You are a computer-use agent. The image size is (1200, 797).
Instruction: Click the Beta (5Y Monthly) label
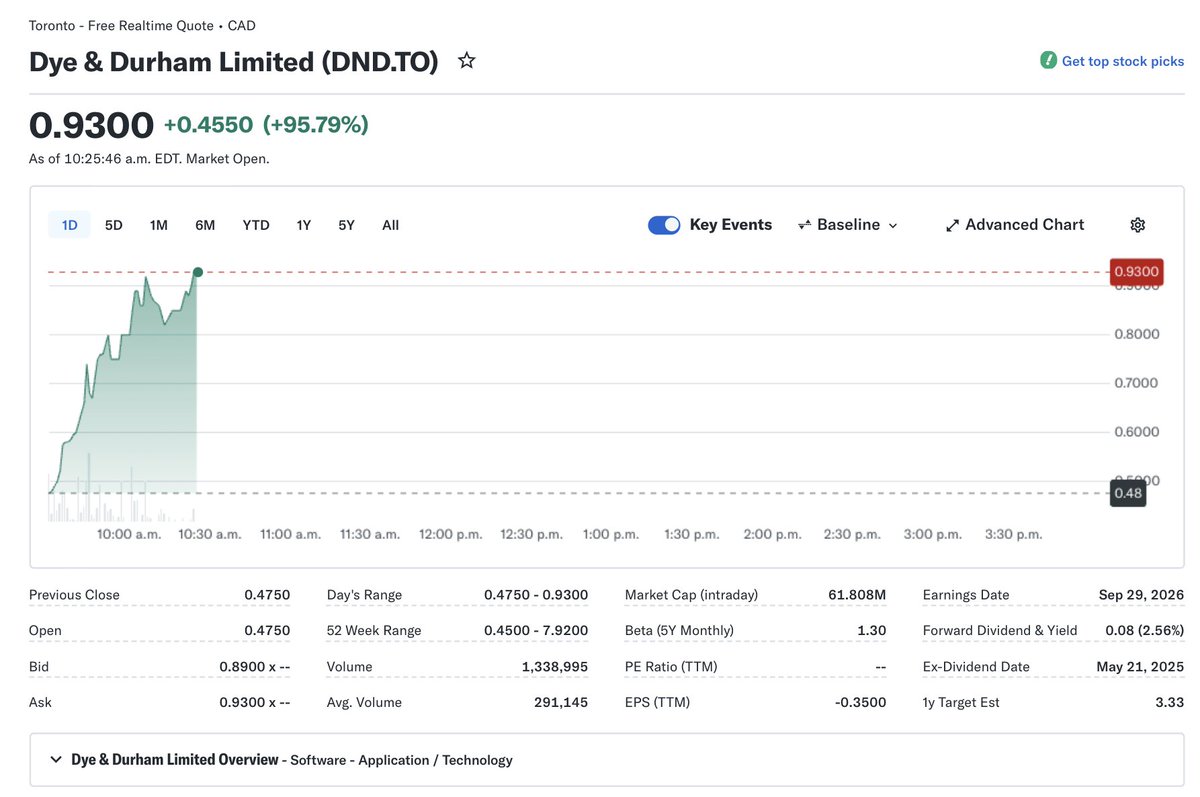pos(679,631)
